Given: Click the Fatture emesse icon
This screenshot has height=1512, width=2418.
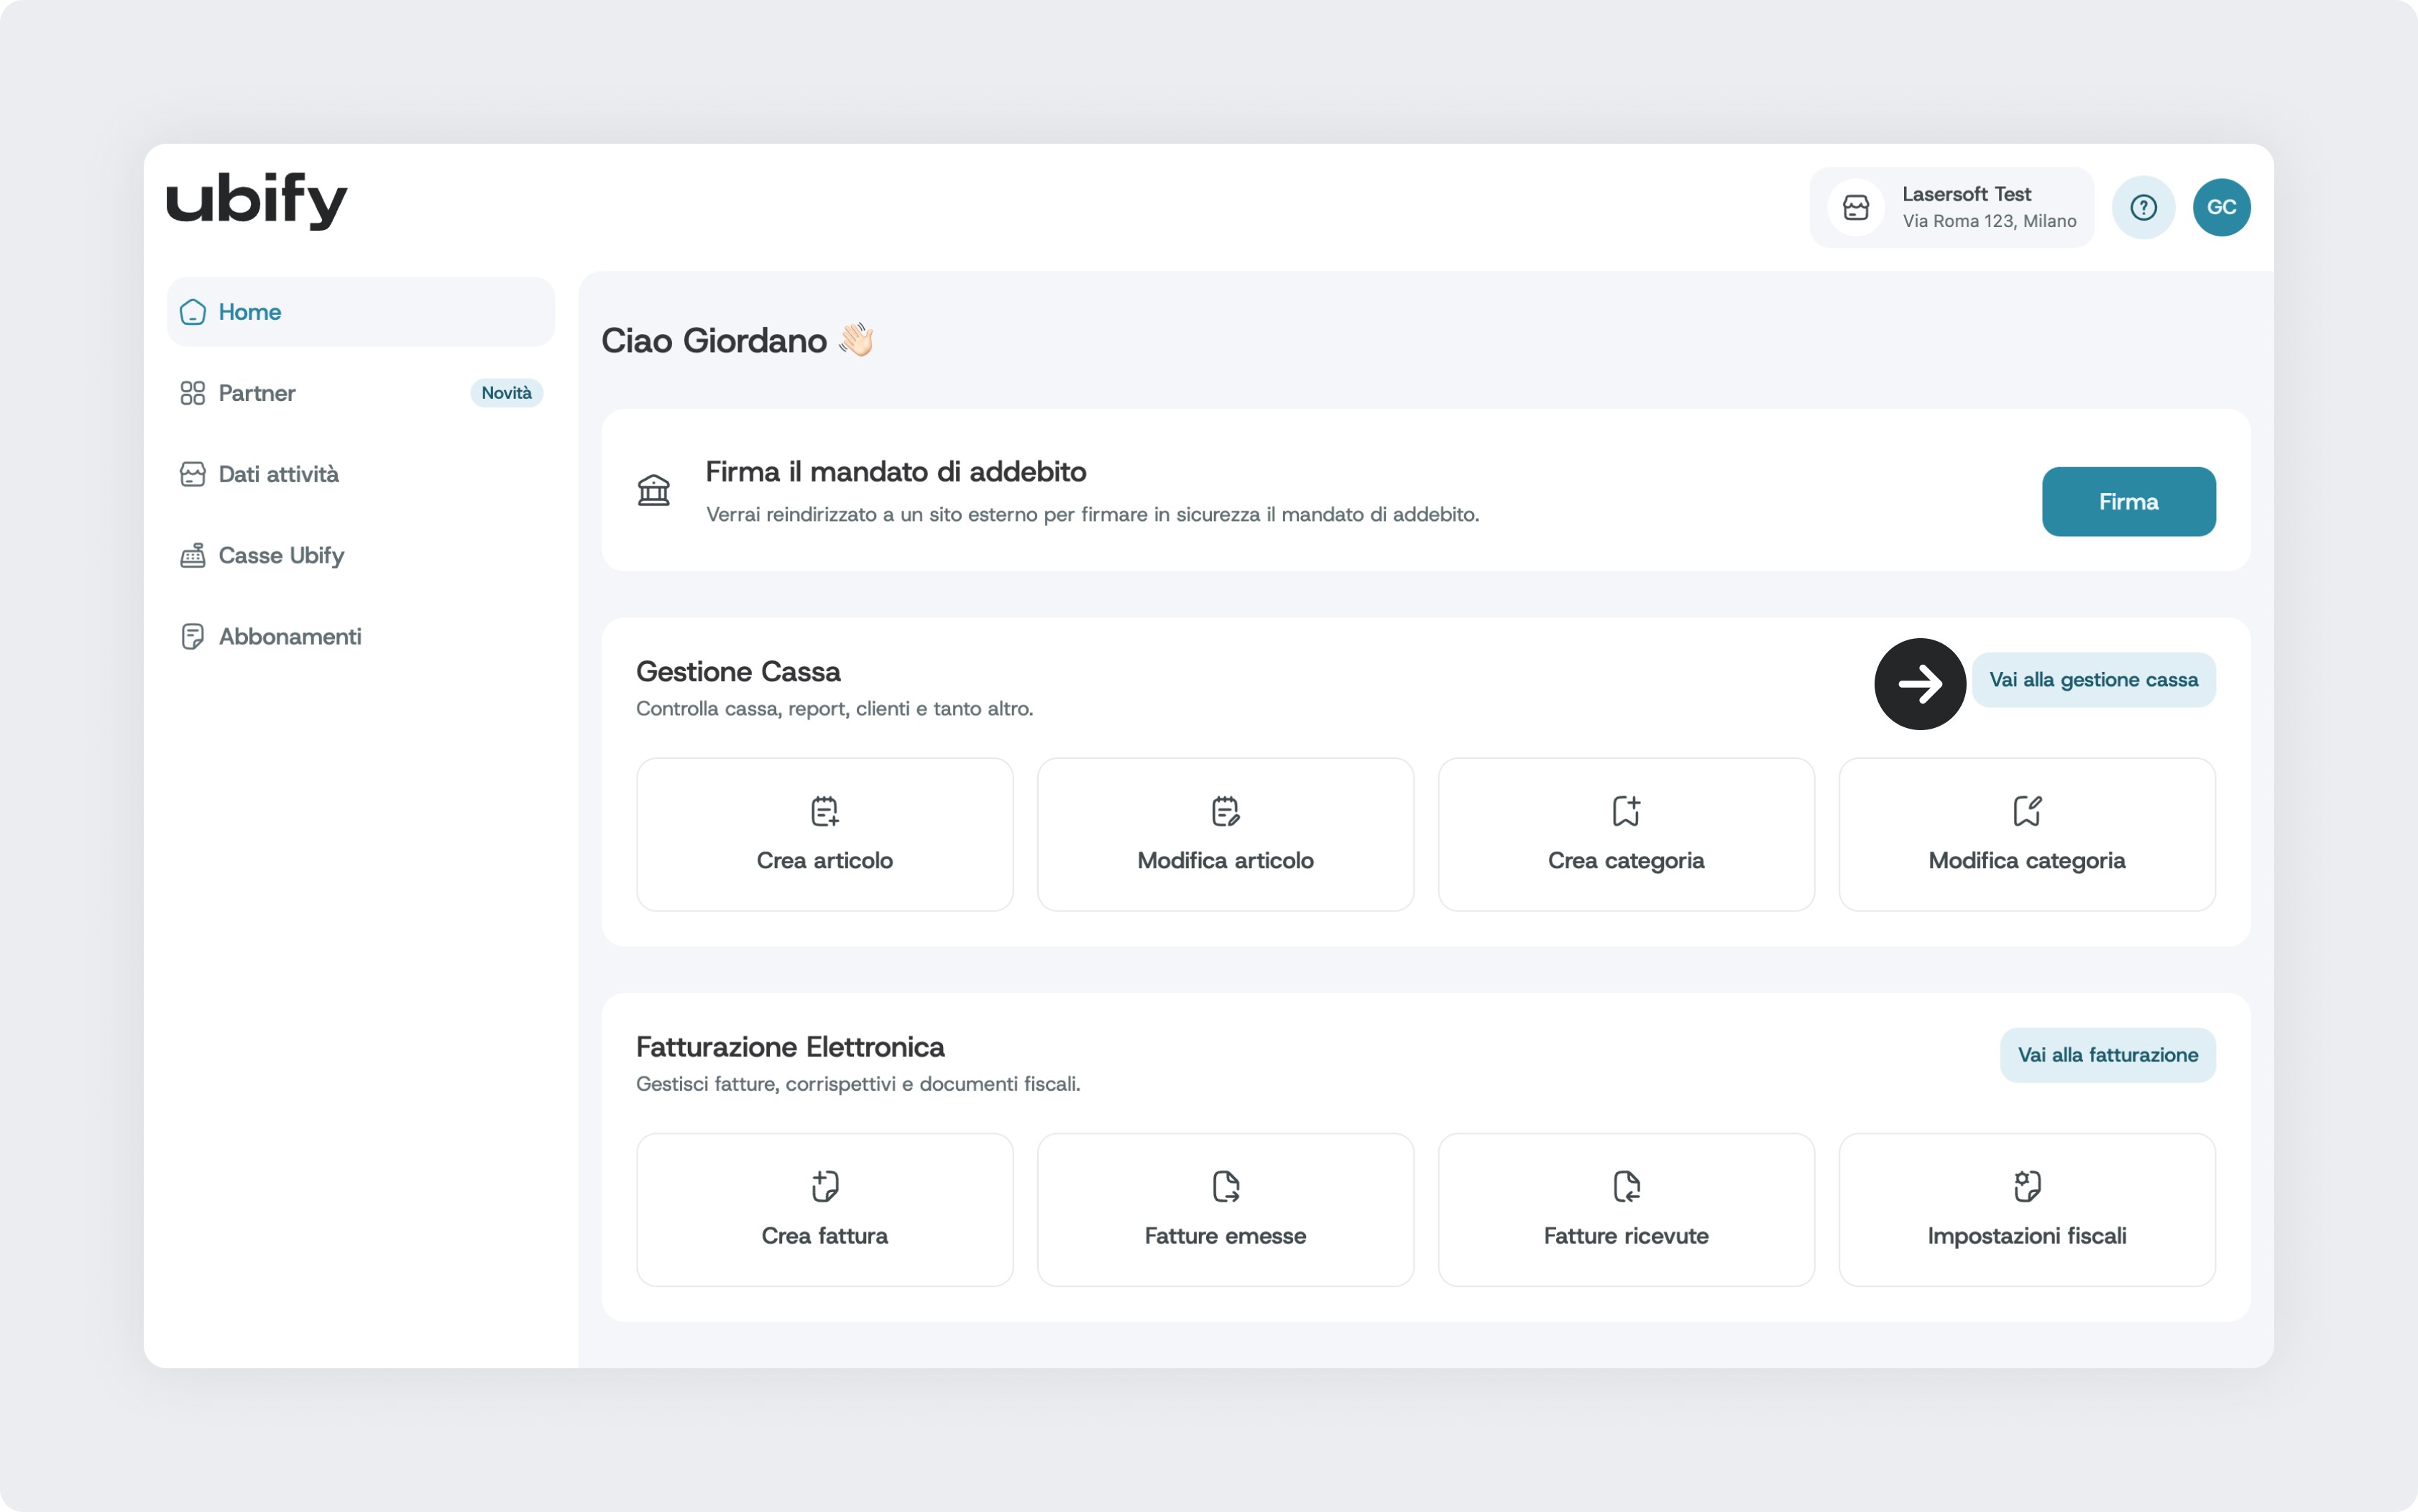Looking at the screenshot, I should (1225, 1186).
